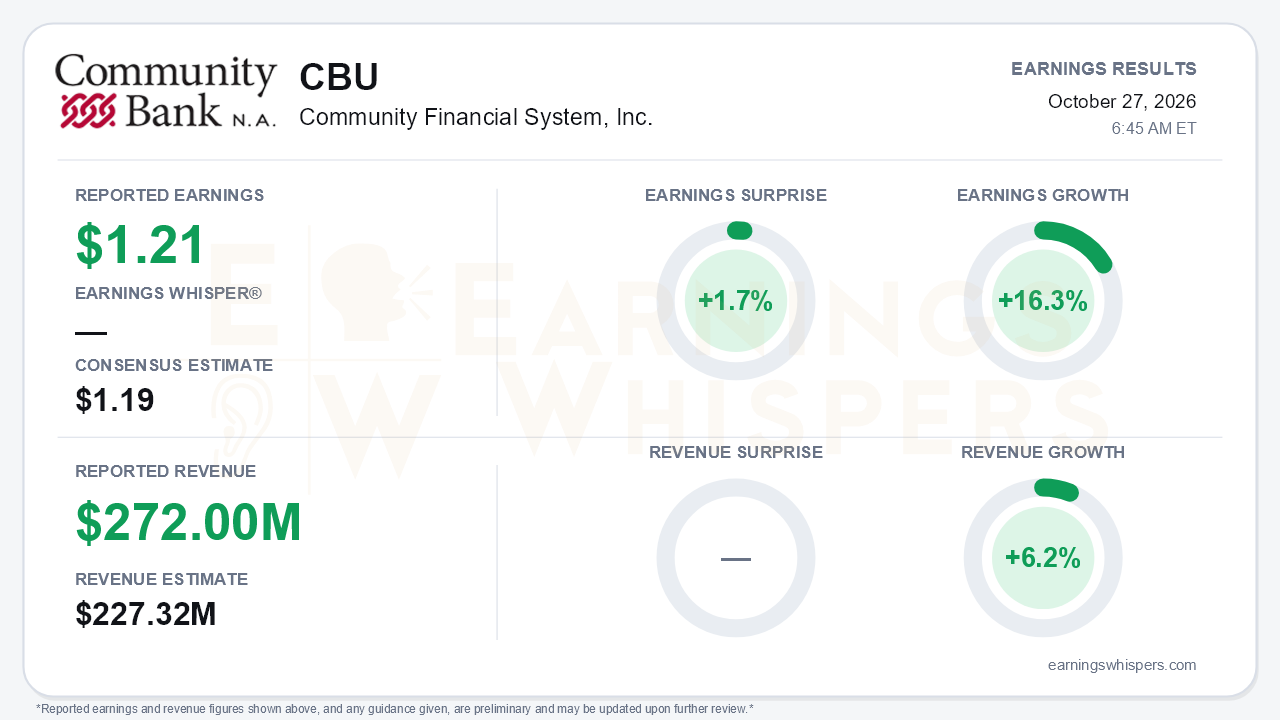
Task: Click the CONSENSUS ESTIMATE label
Action: [x=174, y=366]
